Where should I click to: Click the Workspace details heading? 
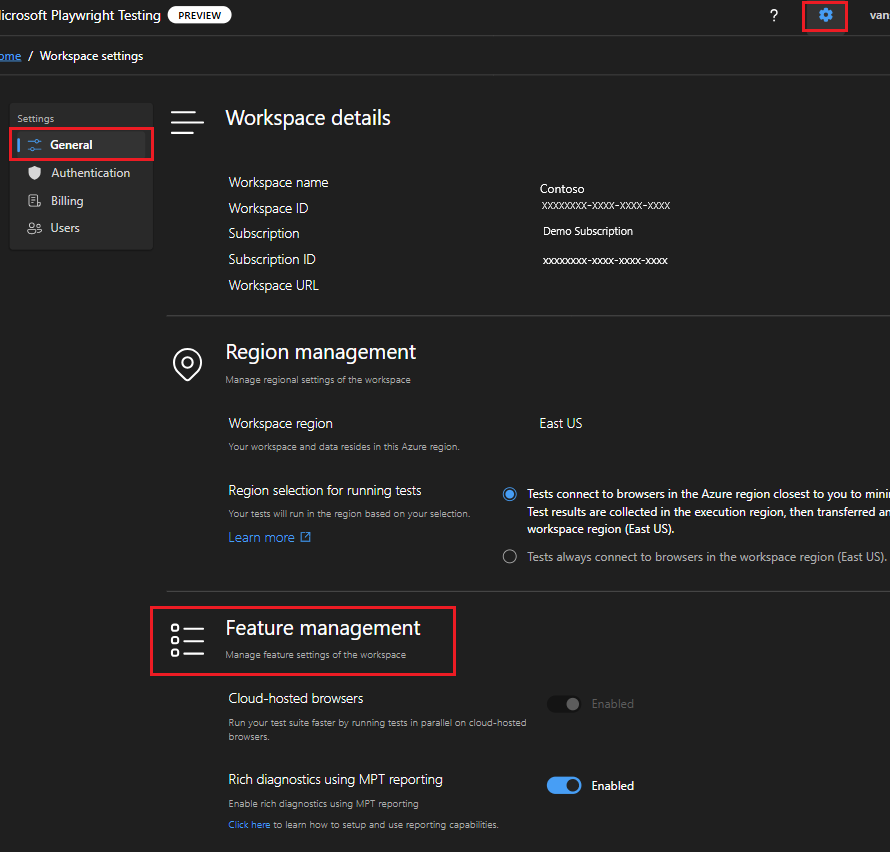(308, 118)
